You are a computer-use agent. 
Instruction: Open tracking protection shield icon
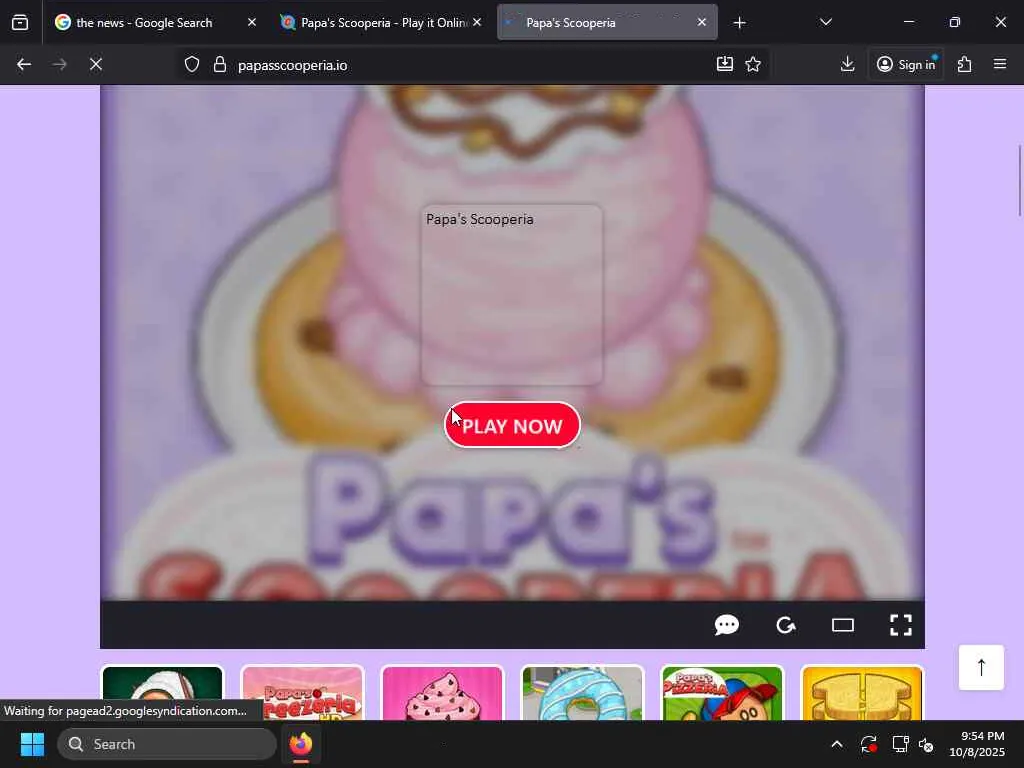191,65
